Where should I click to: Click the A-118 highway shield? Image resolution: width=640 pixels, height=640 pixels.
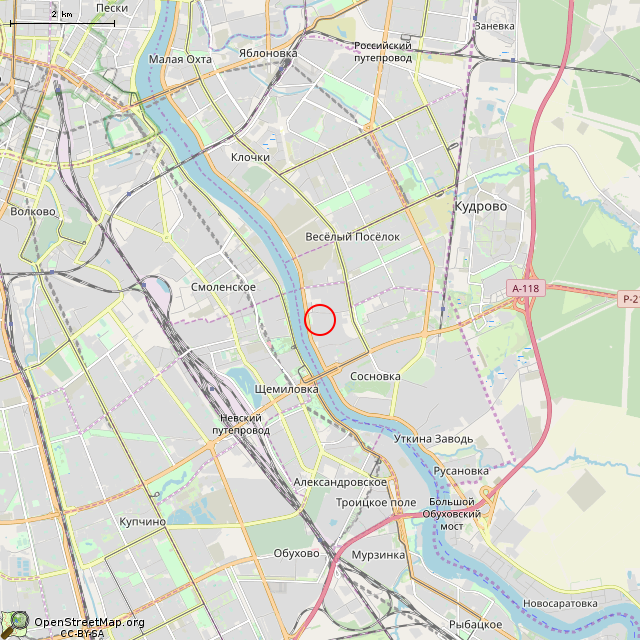(526, 289)
